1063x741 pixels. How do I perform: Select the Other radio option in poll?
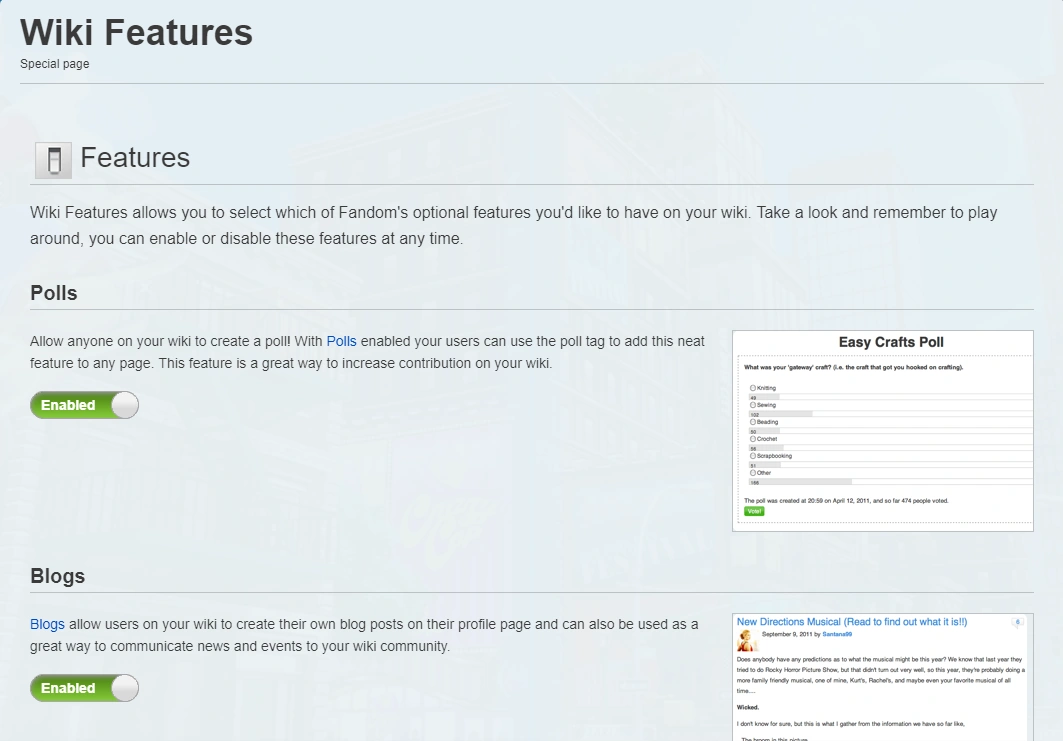(753, 473)
